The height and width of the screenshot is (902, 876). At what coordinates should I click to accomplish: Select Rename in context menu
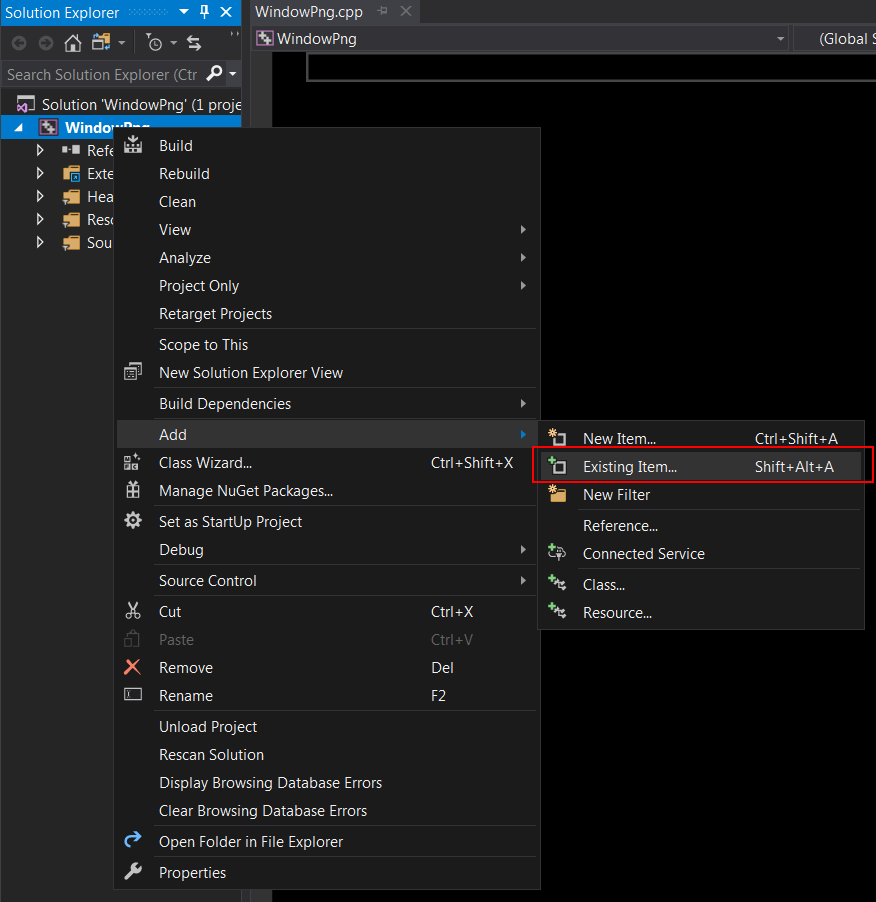[327, 696]
